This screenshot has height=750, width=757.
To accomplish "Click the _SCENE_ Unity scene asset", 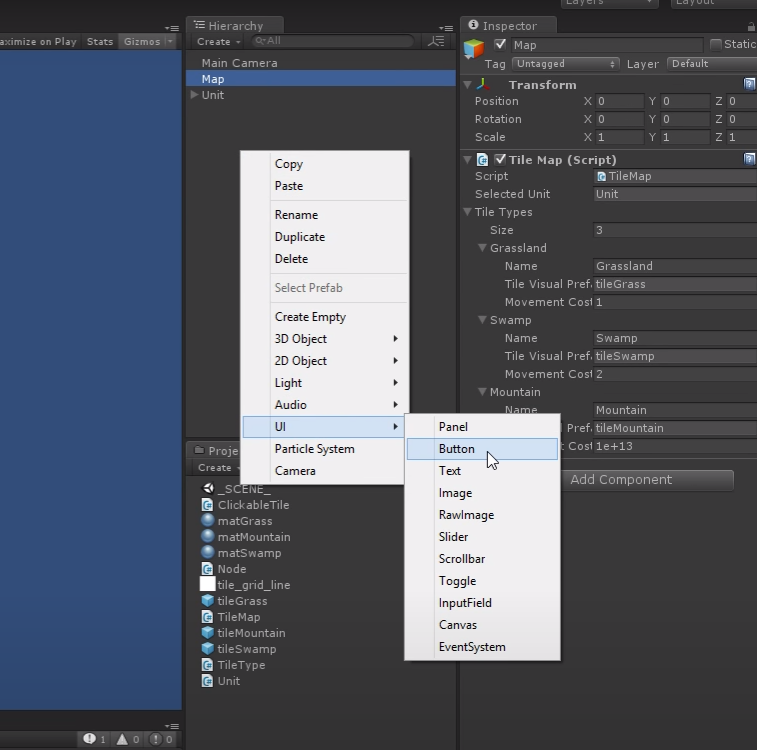I will [x=236, y=489].
